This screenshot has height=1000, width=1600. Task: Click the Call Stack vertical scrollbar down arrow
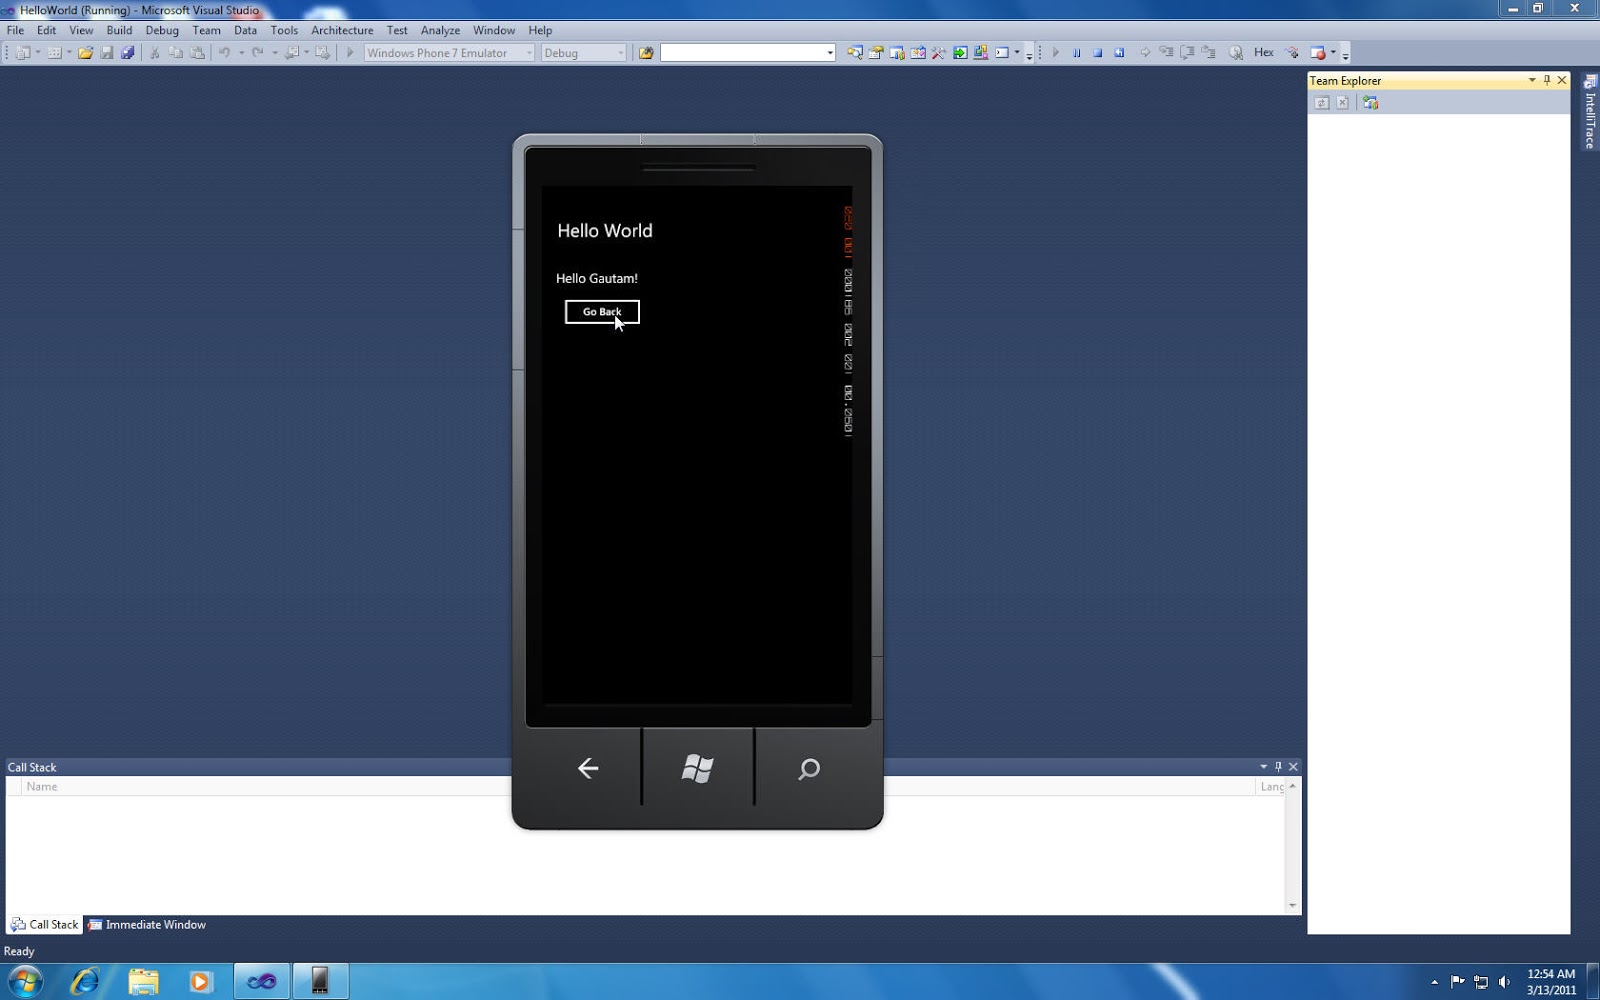1293,906
